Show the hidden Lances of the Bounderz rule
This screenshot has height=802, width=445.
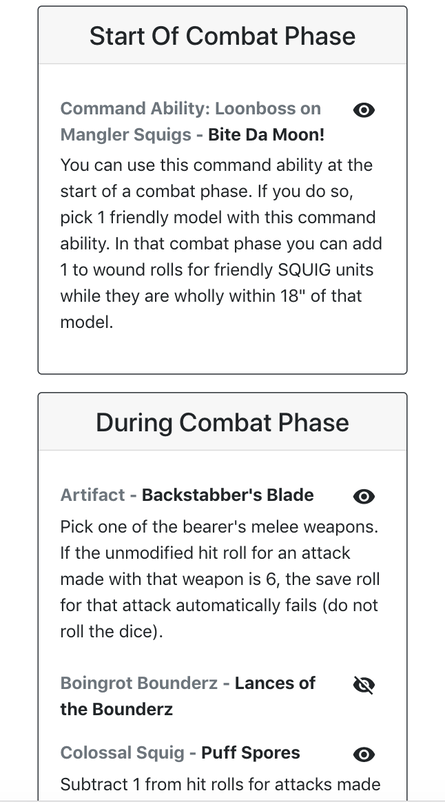pyautogui.click(x=364, y=684)
